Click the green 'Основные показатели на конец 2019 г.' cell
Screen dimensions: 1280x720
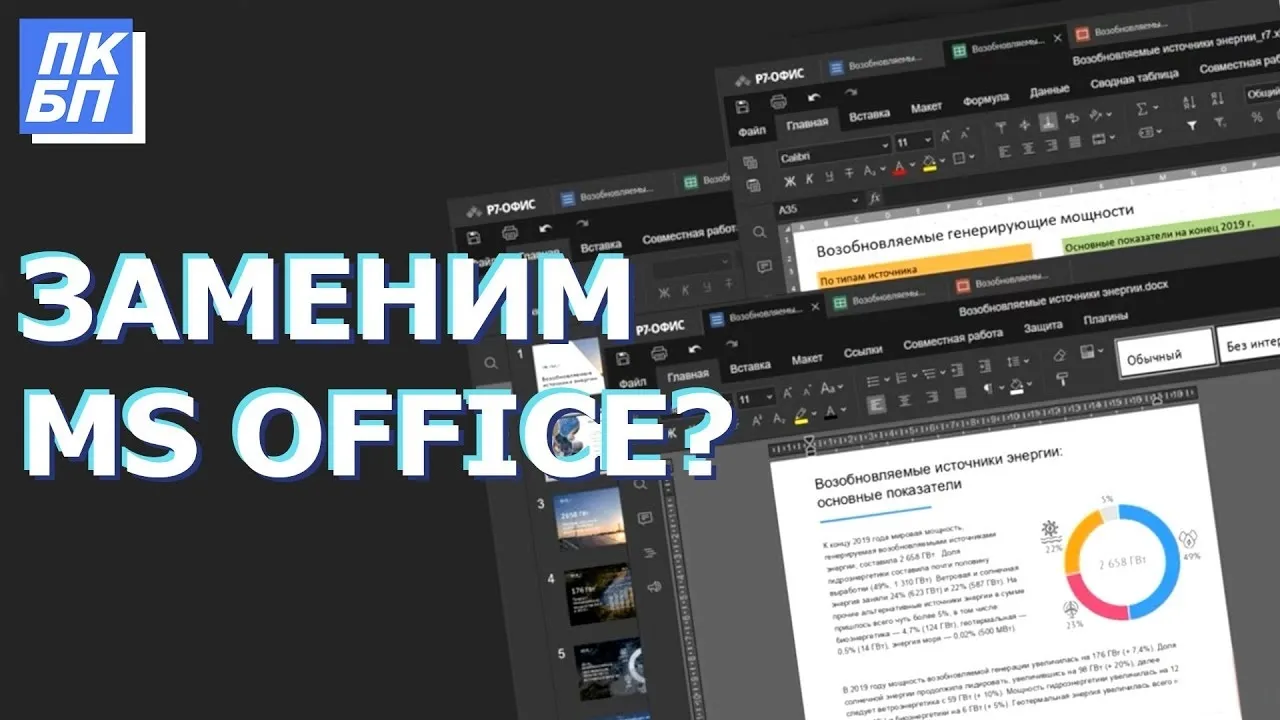coord(1170,234)
